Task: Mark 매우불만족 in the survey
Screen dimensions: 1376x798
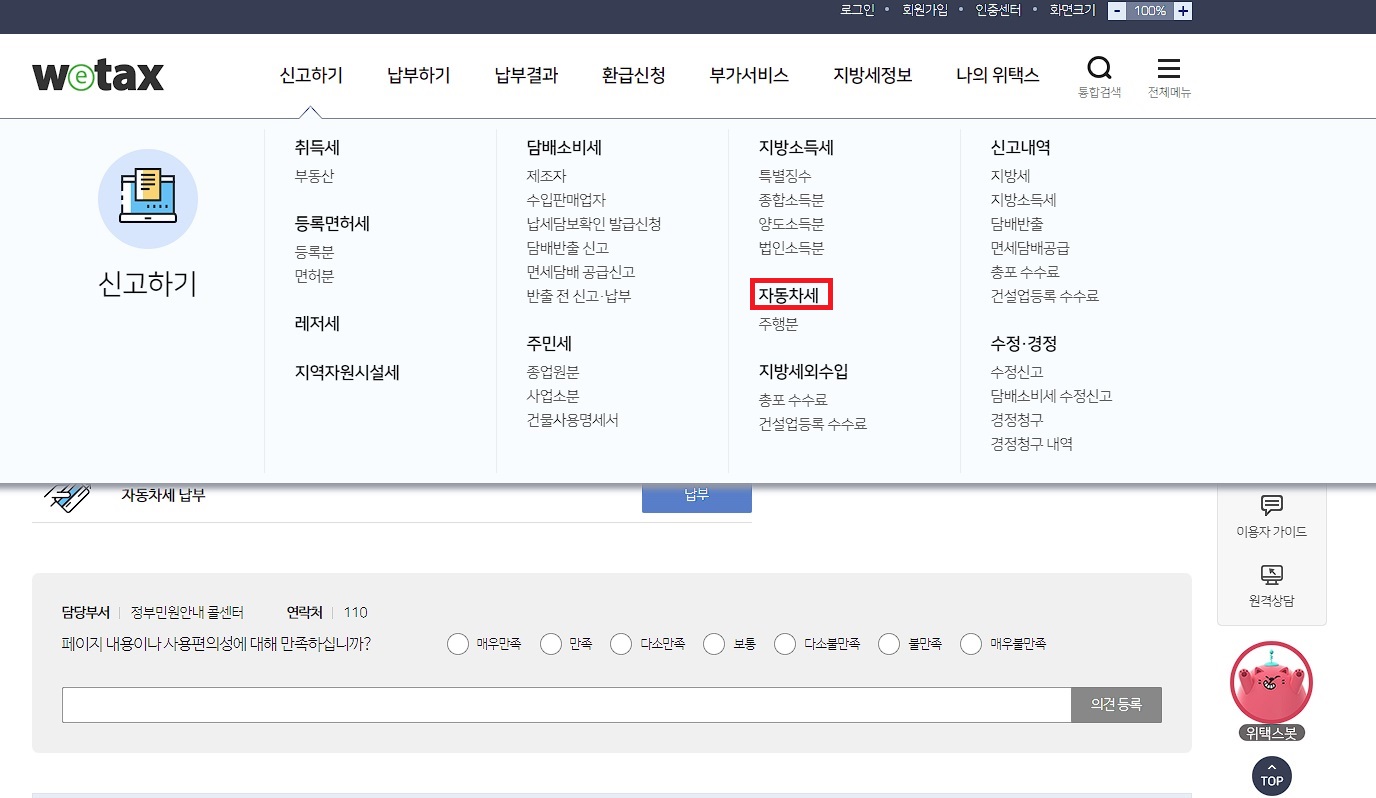Action: [971, 643]
